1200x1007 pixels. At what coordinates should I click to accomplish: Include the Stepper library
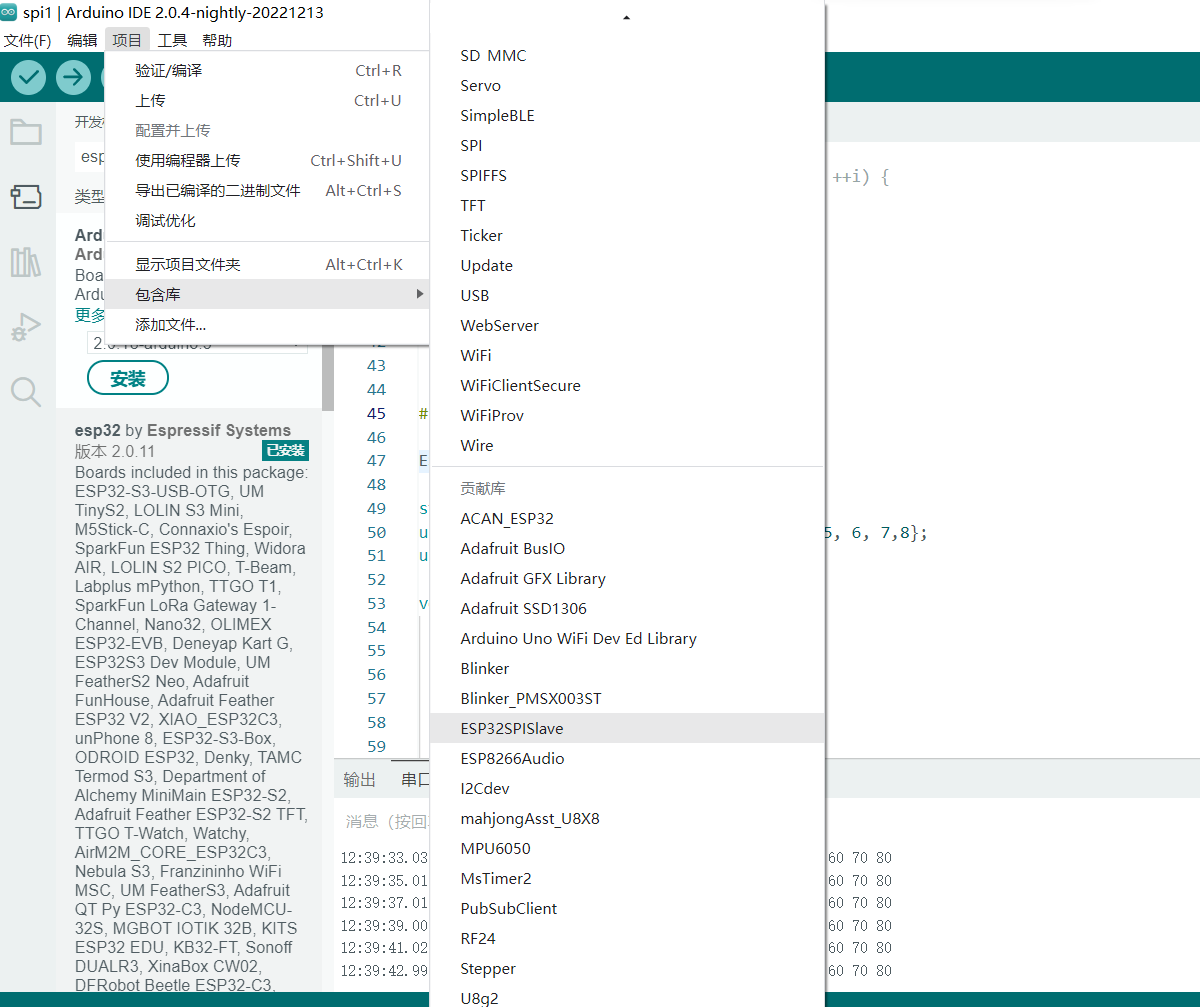coord(627,969)
